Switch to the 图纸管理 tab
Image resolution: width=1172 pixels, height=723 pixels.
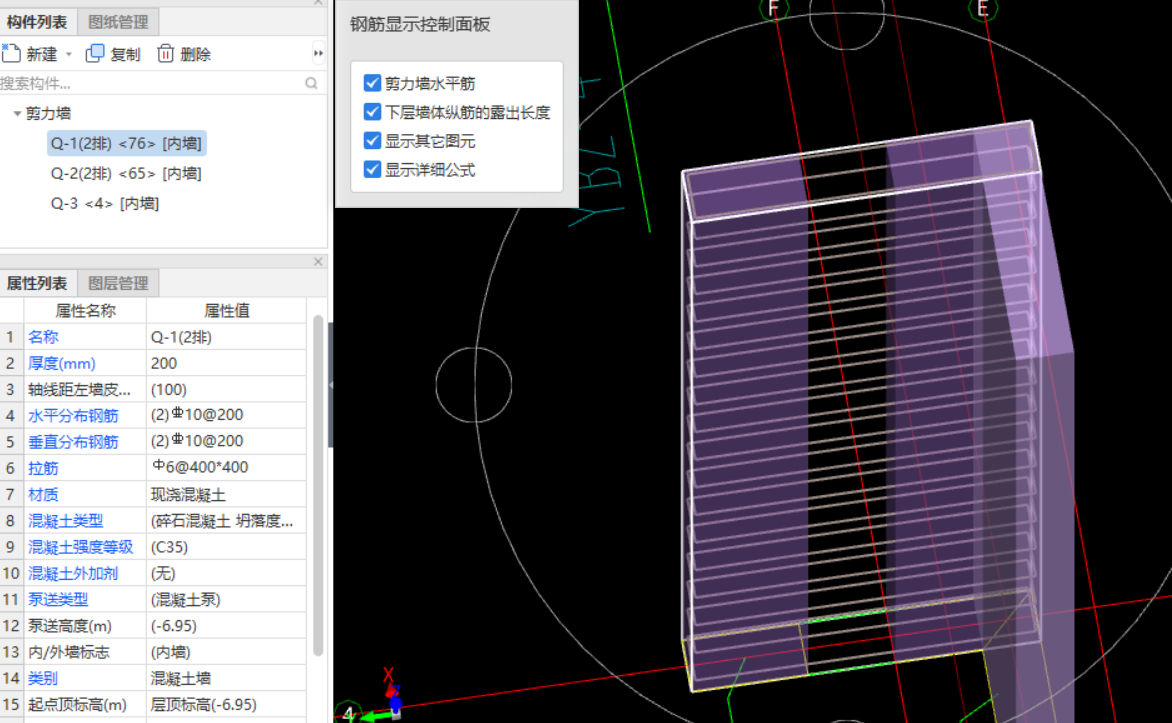click(118, 22)
